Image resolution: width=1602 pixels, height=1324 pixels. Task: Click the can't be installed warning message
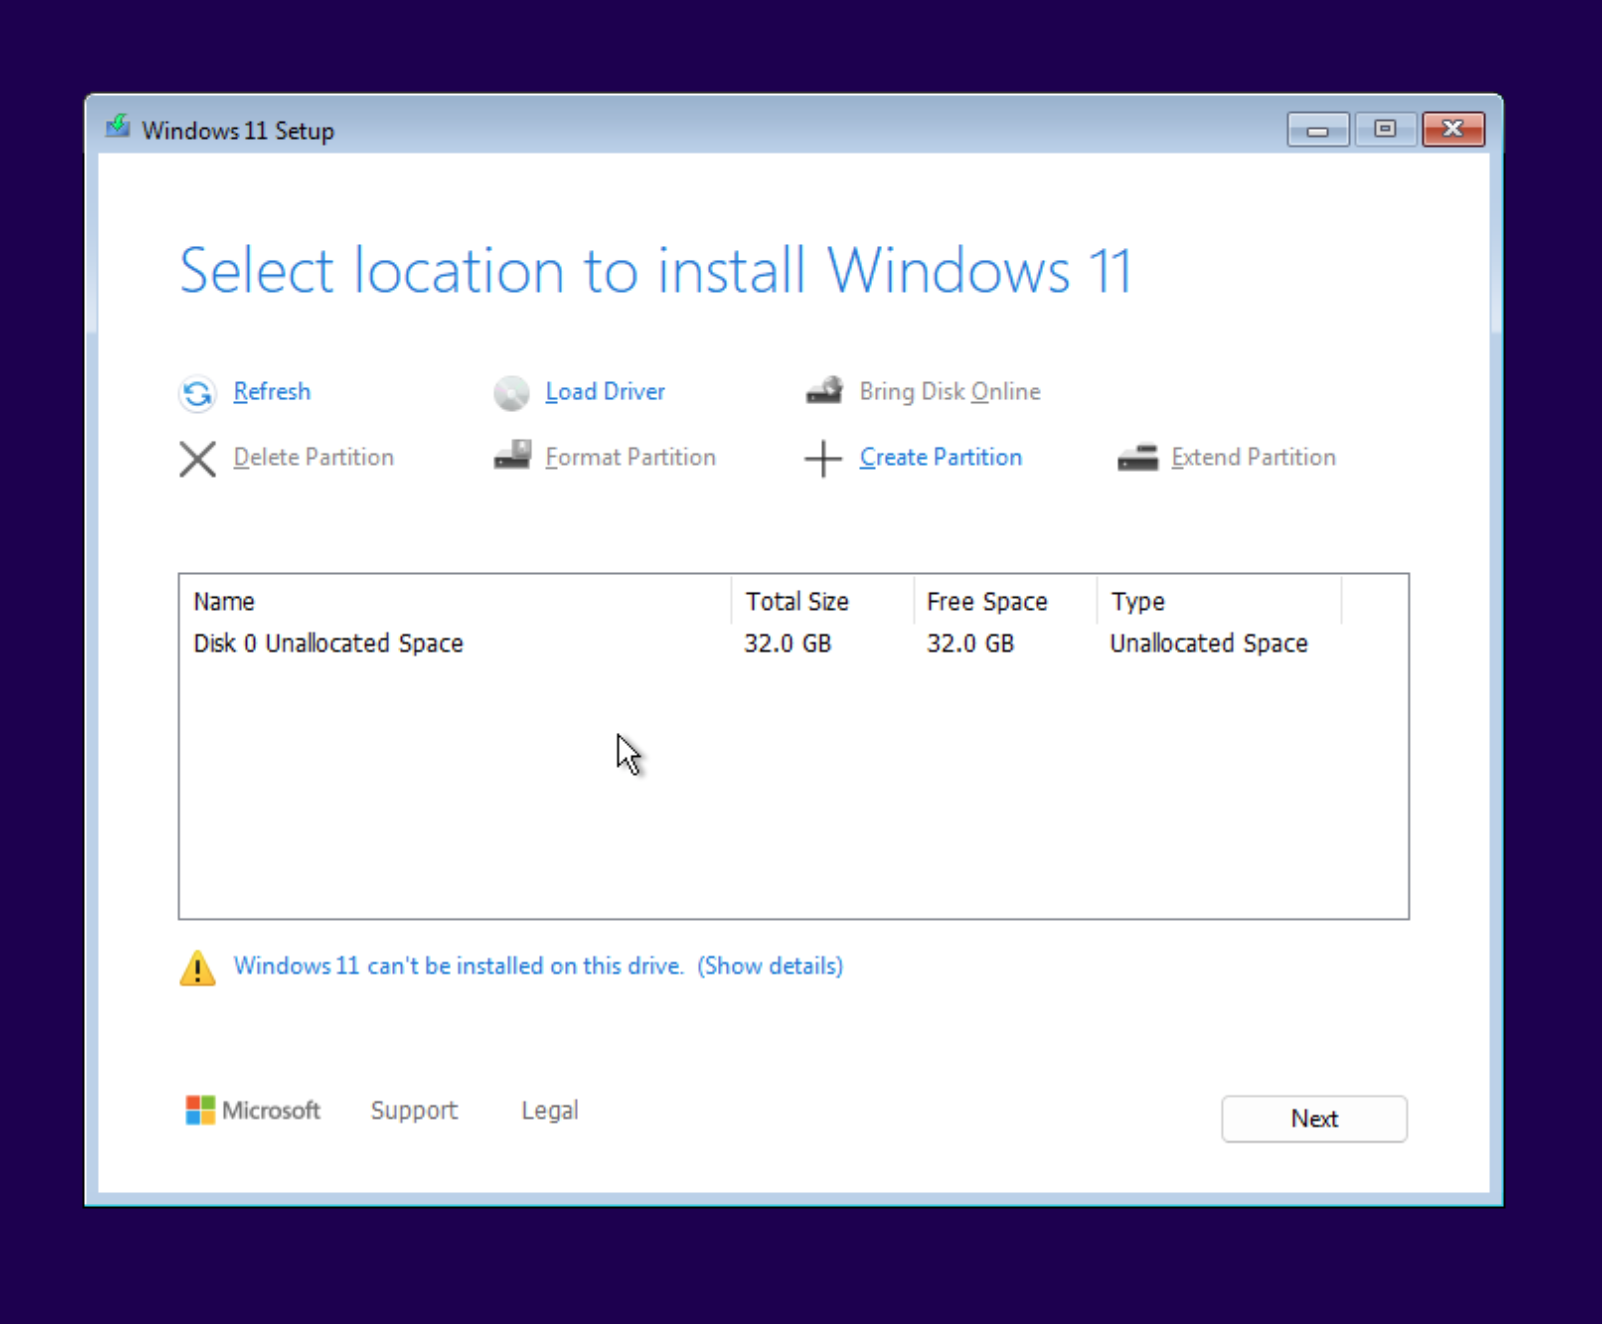click(x=458, y=966)
